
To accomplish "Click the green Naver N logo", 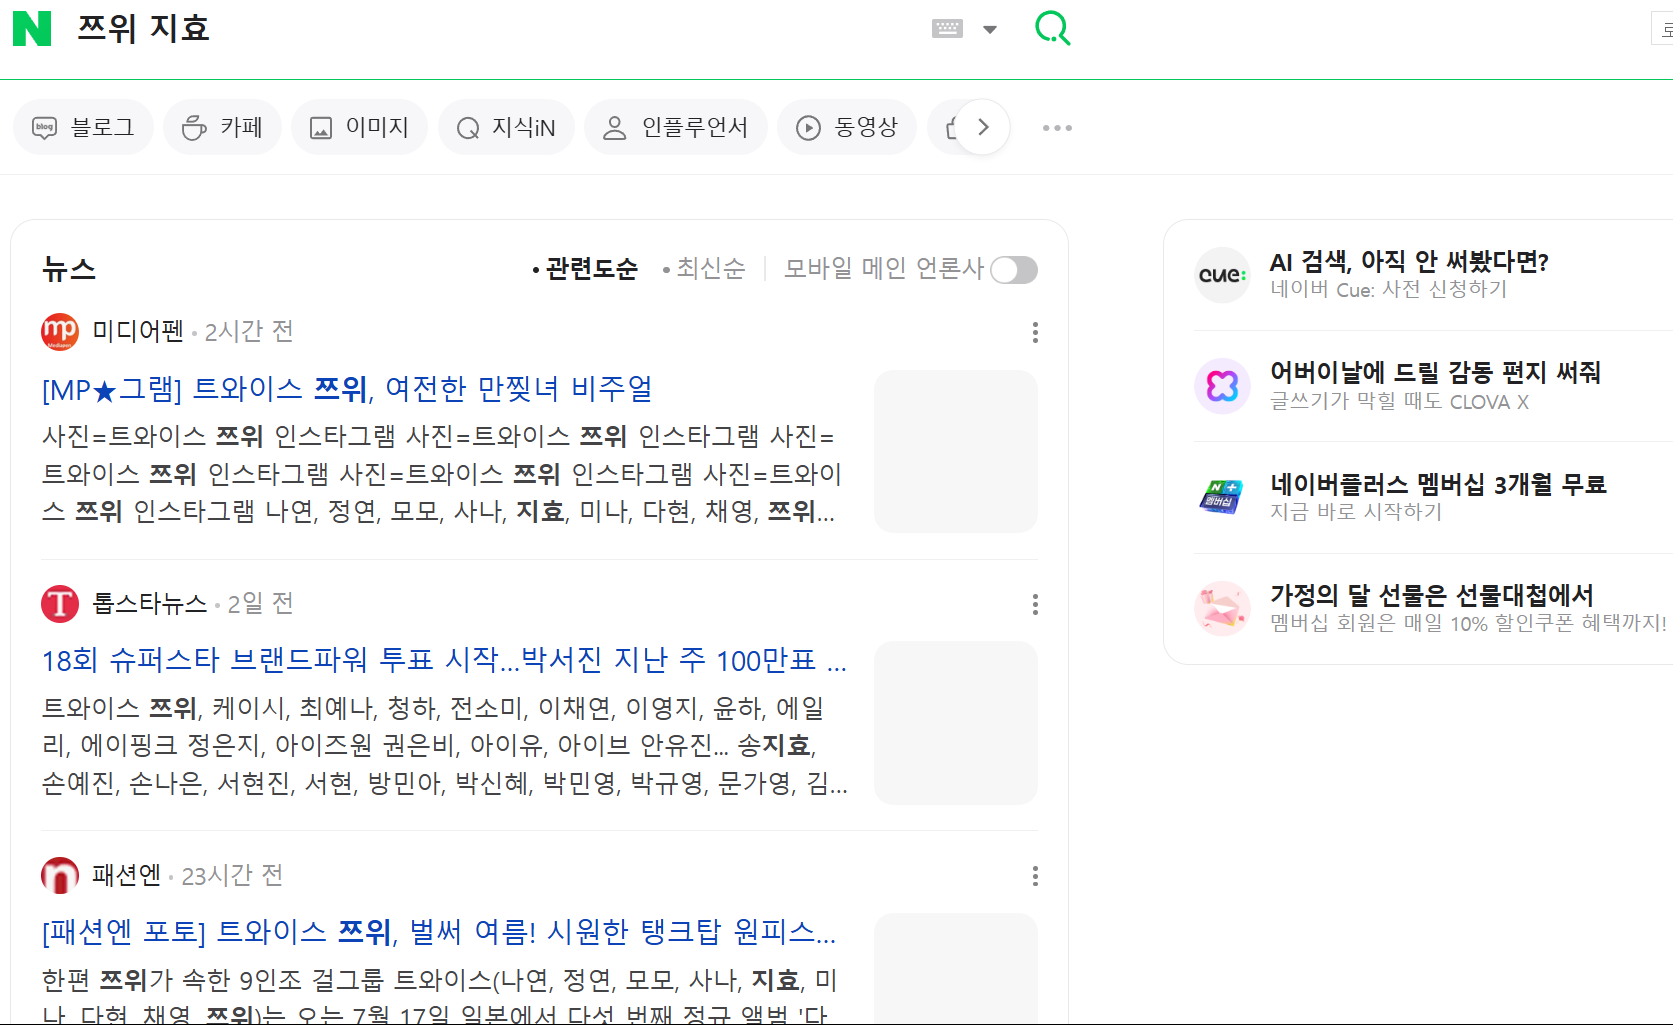I will (x=32, y=29).
